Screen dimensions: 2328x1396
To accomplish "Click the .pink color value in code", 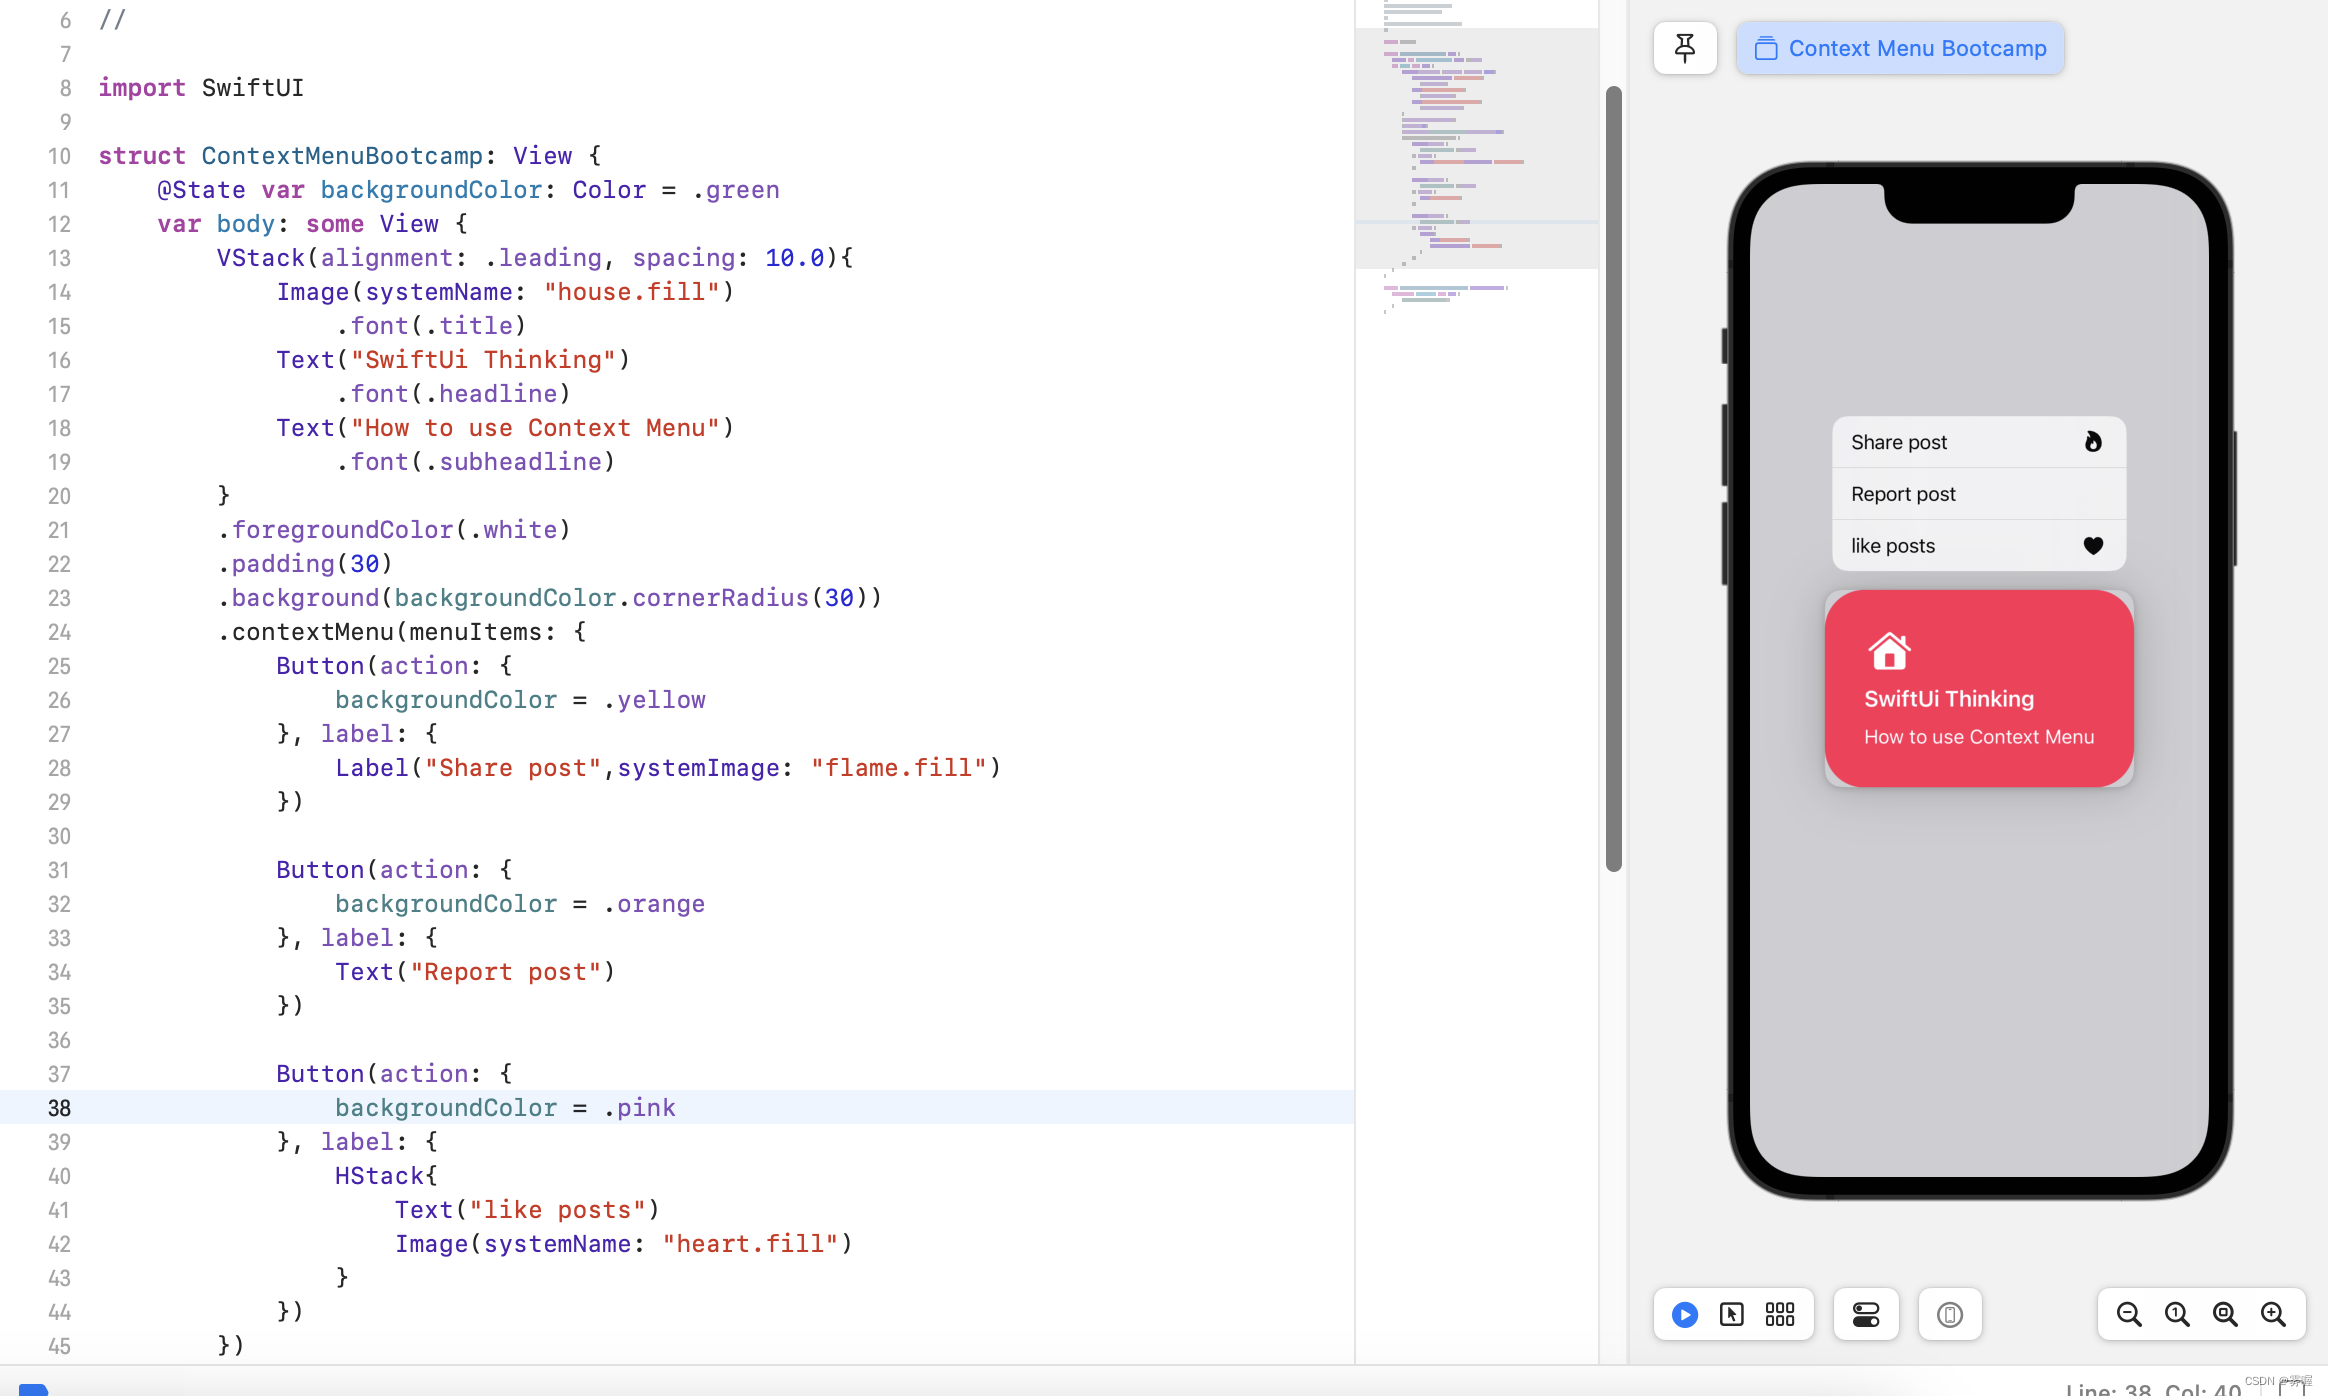I will 640,1108.
